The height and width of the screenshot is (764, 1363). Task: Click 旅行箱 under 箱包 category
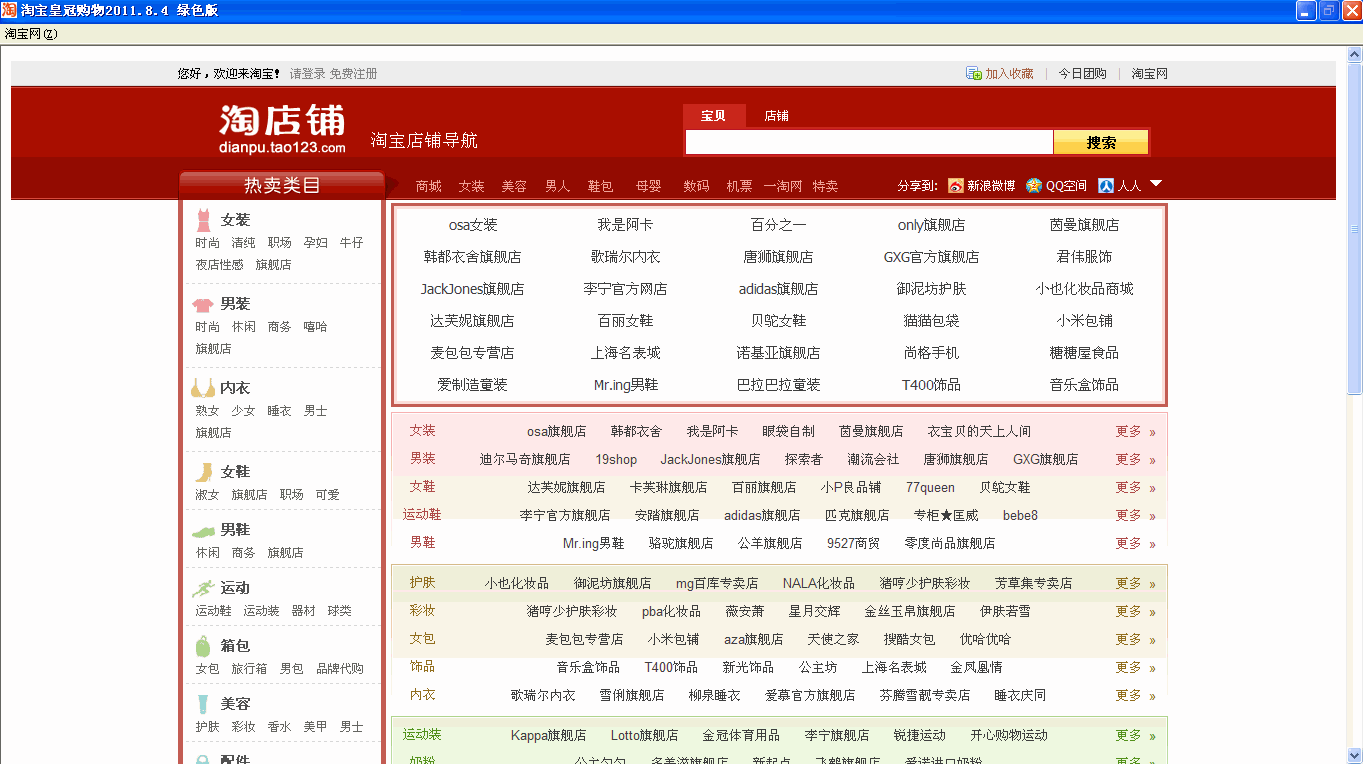(249, 669)
